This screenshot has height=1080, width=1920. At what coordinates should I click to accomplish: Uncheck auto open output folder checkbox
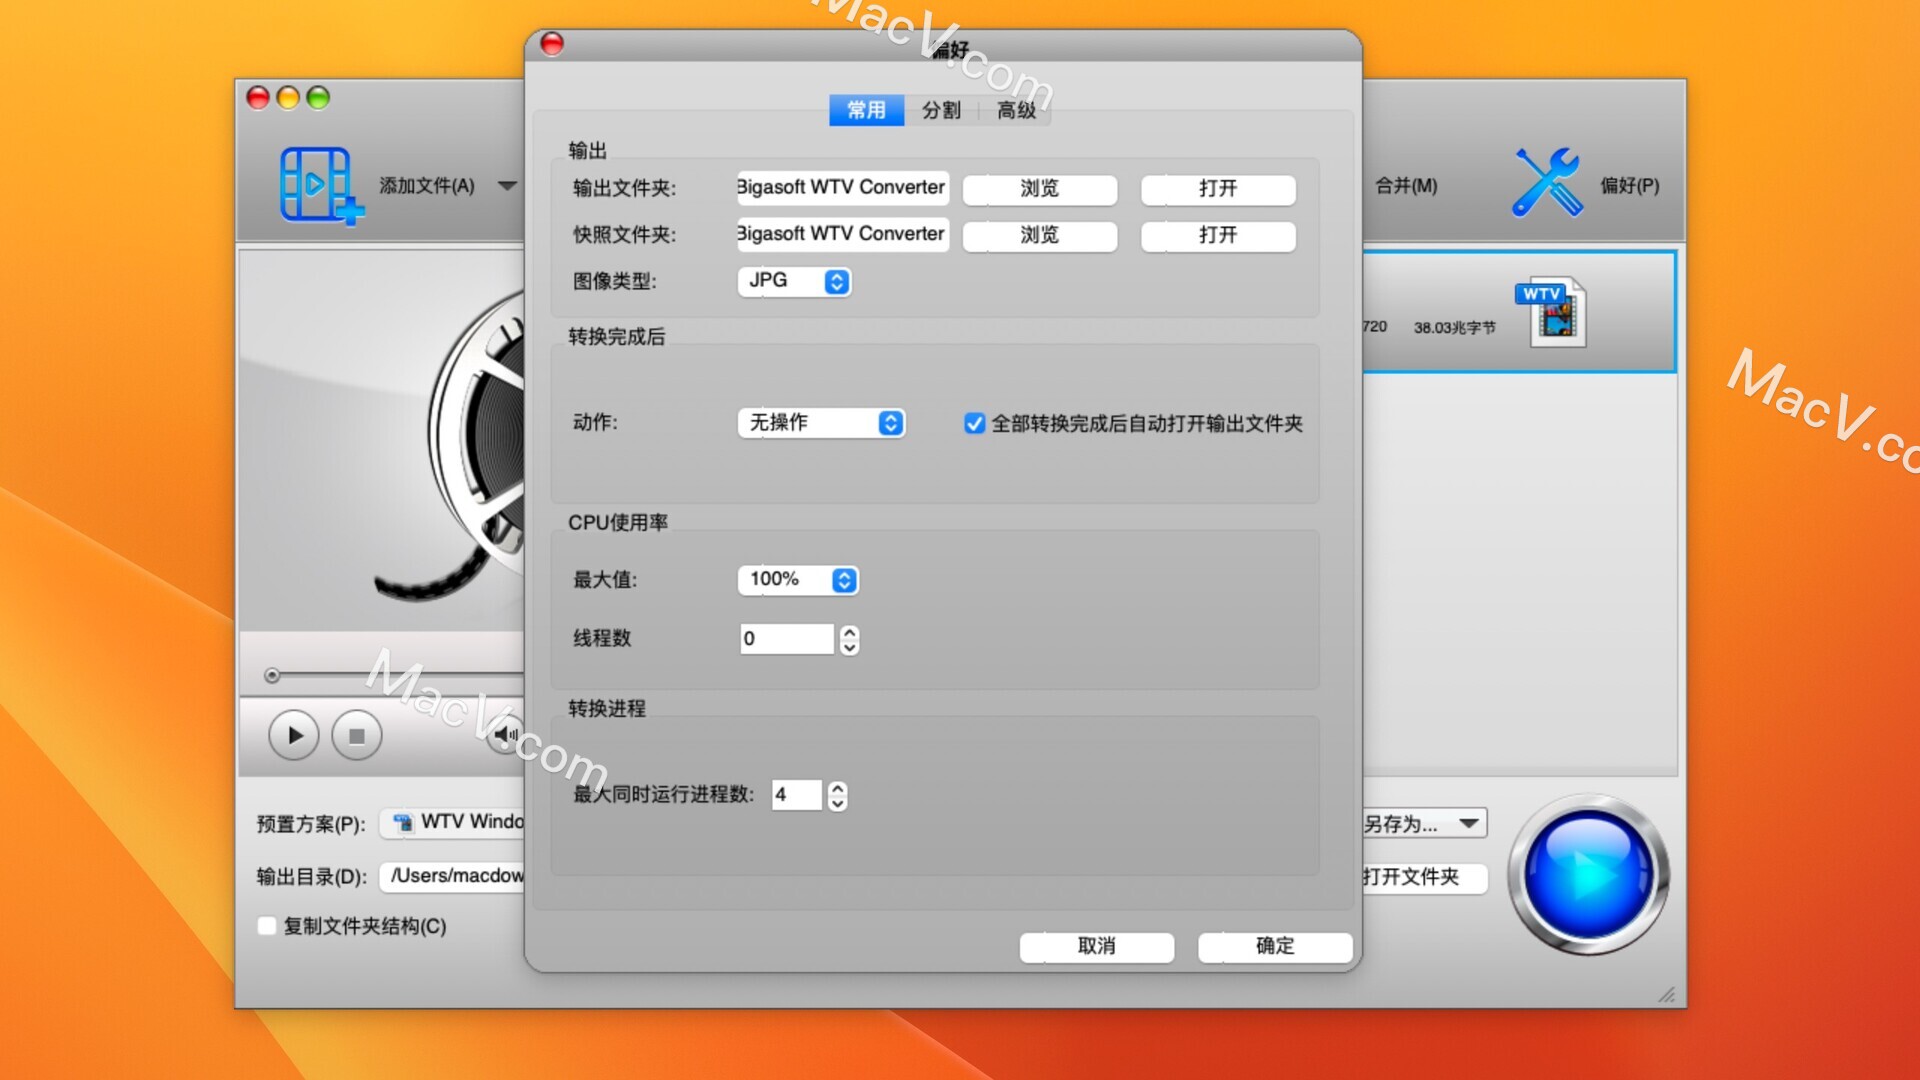974,424
